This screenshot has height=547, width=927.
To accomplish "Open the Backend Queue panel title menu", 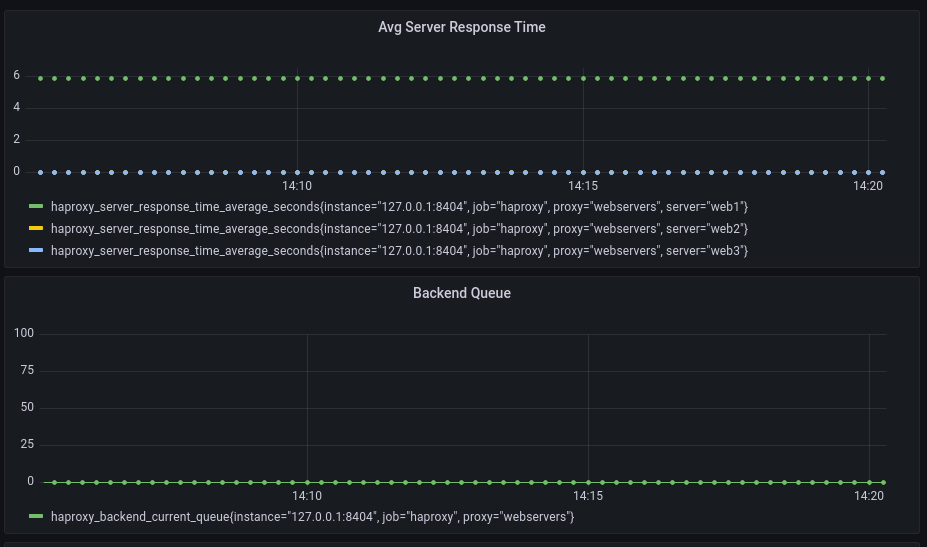I will (462, 293).
